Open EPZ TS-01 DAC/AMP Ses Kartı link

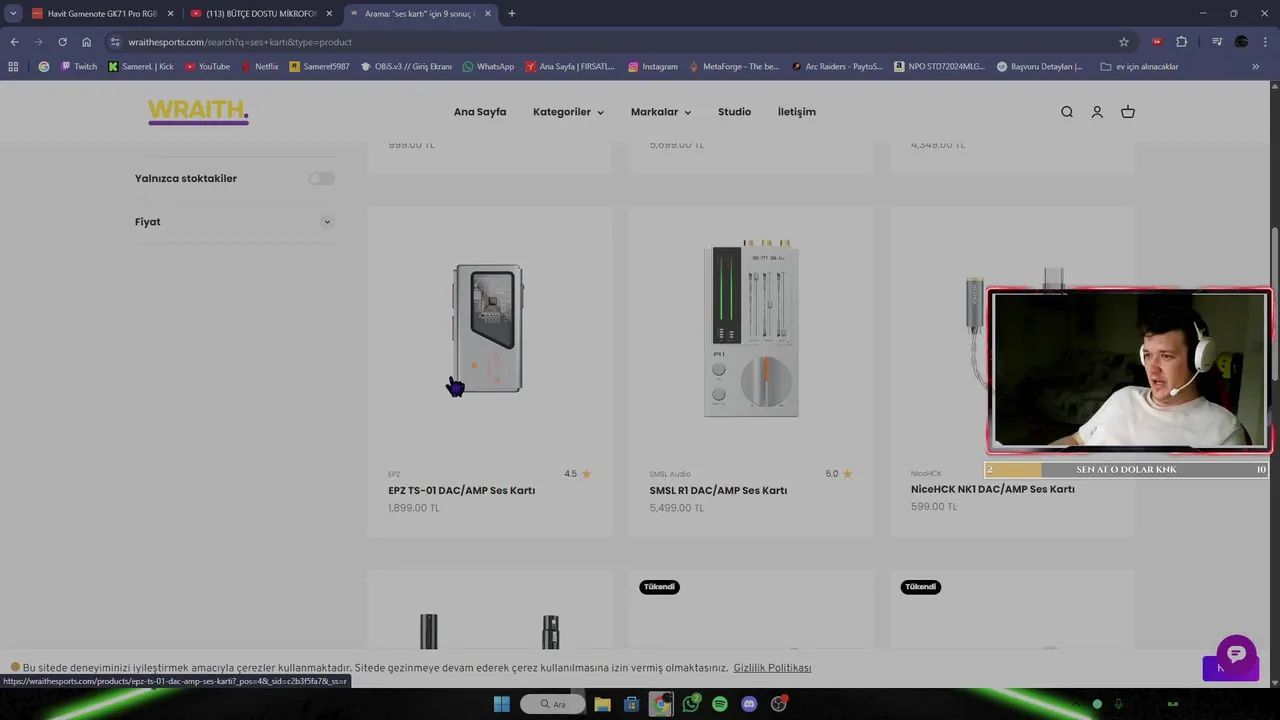pyautogui.click(x=461, y=490)
